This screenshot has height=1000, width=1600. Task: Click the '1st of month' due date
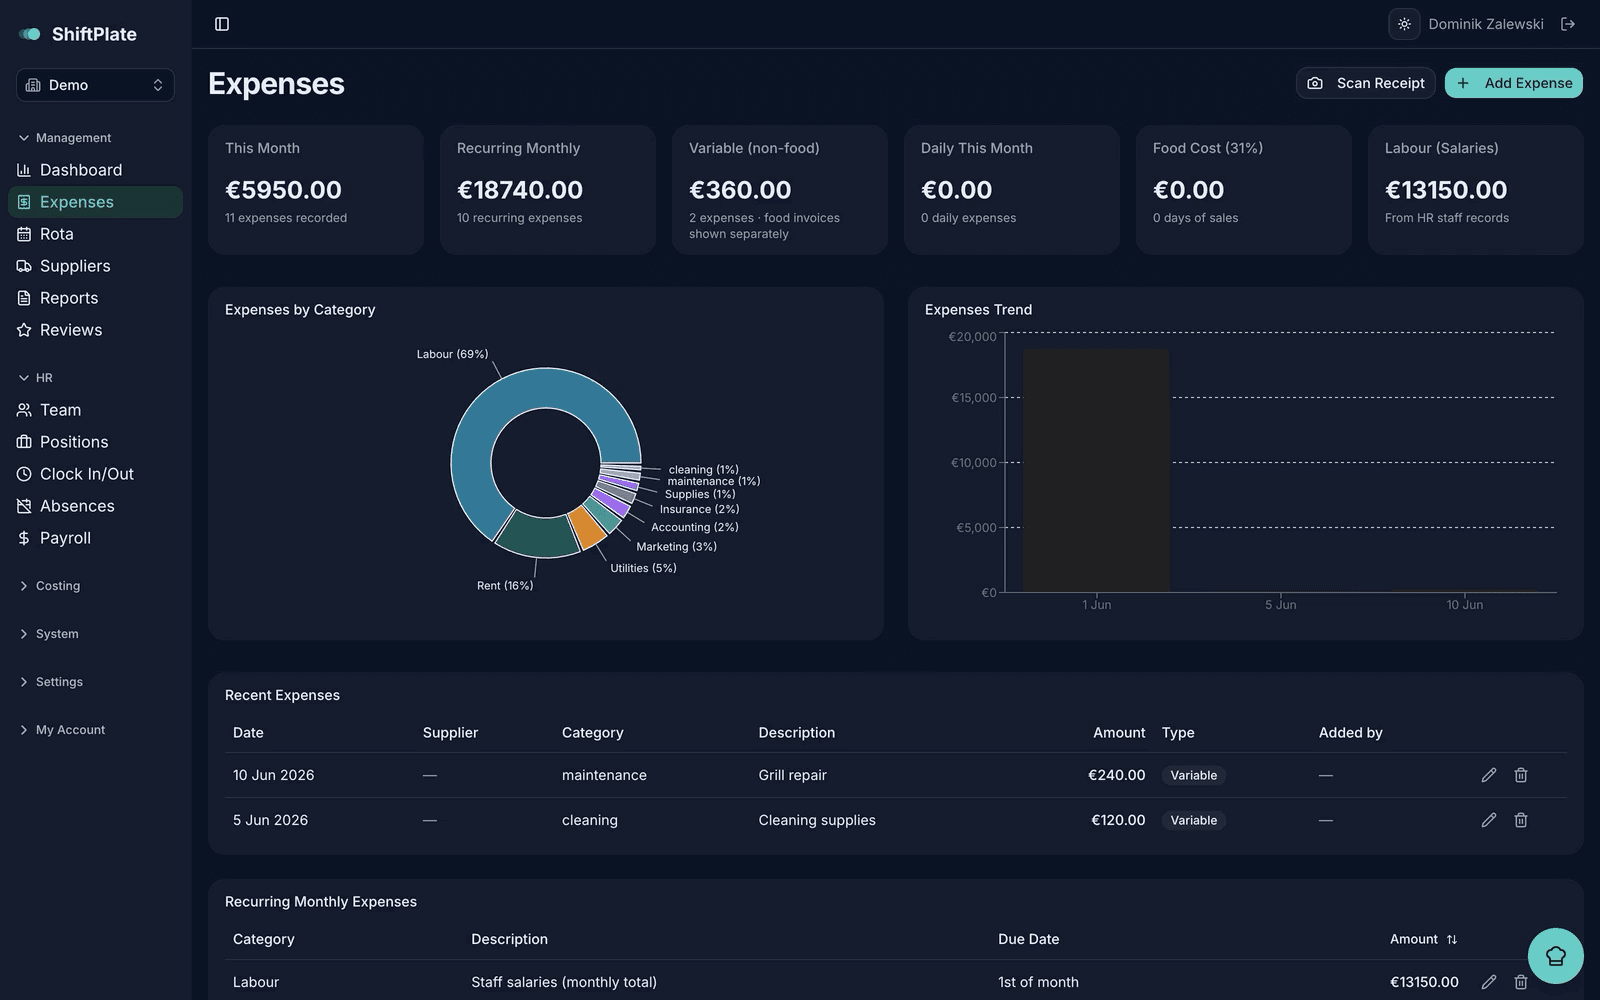click(x=1038, y=982)
